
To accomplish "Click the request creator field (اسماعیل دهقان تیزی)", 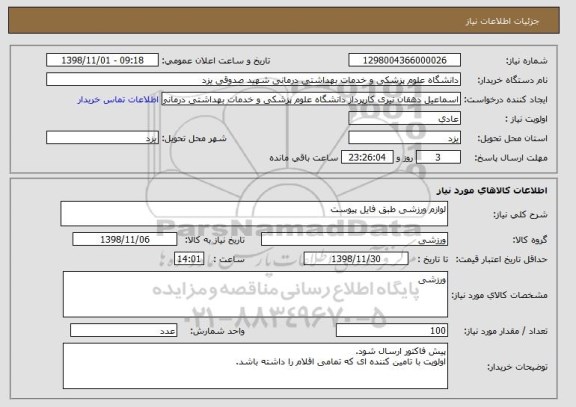I will pos(311,99).
